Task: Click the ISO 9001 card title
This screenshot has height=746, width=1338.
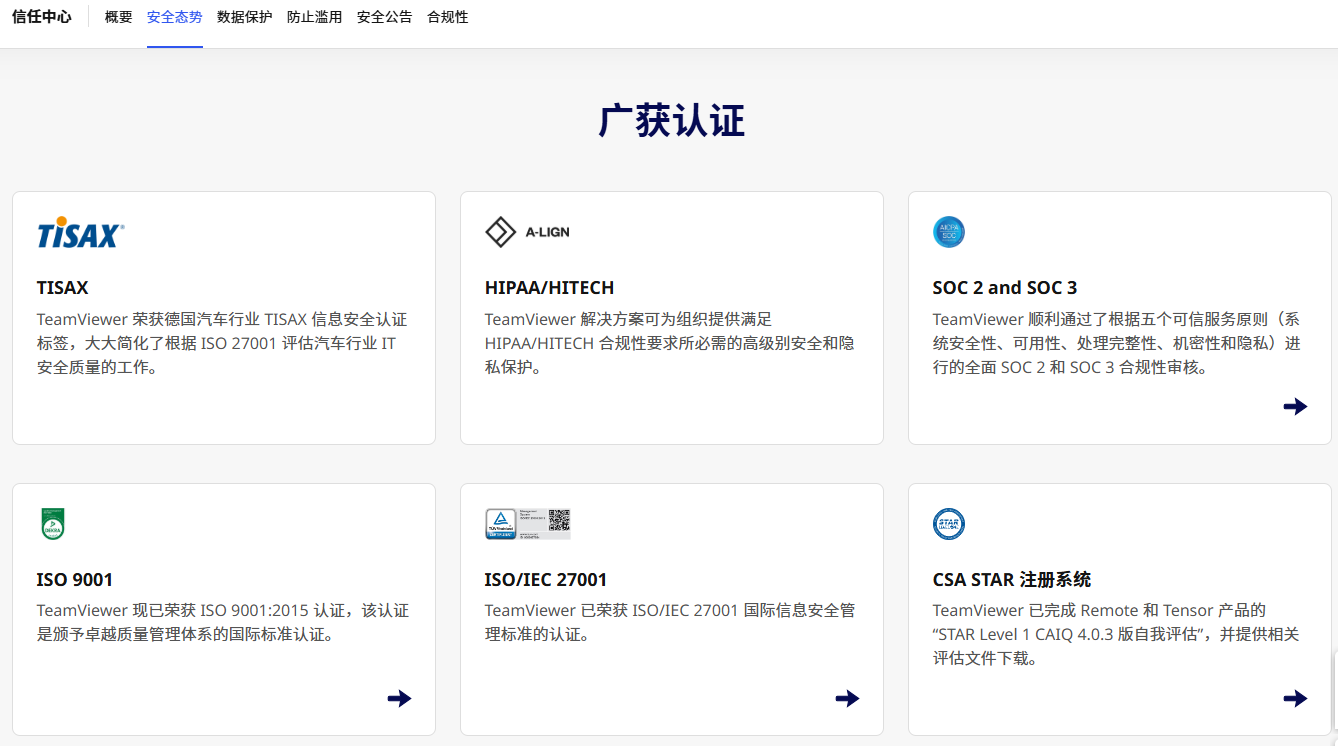Action: [75, 580]
